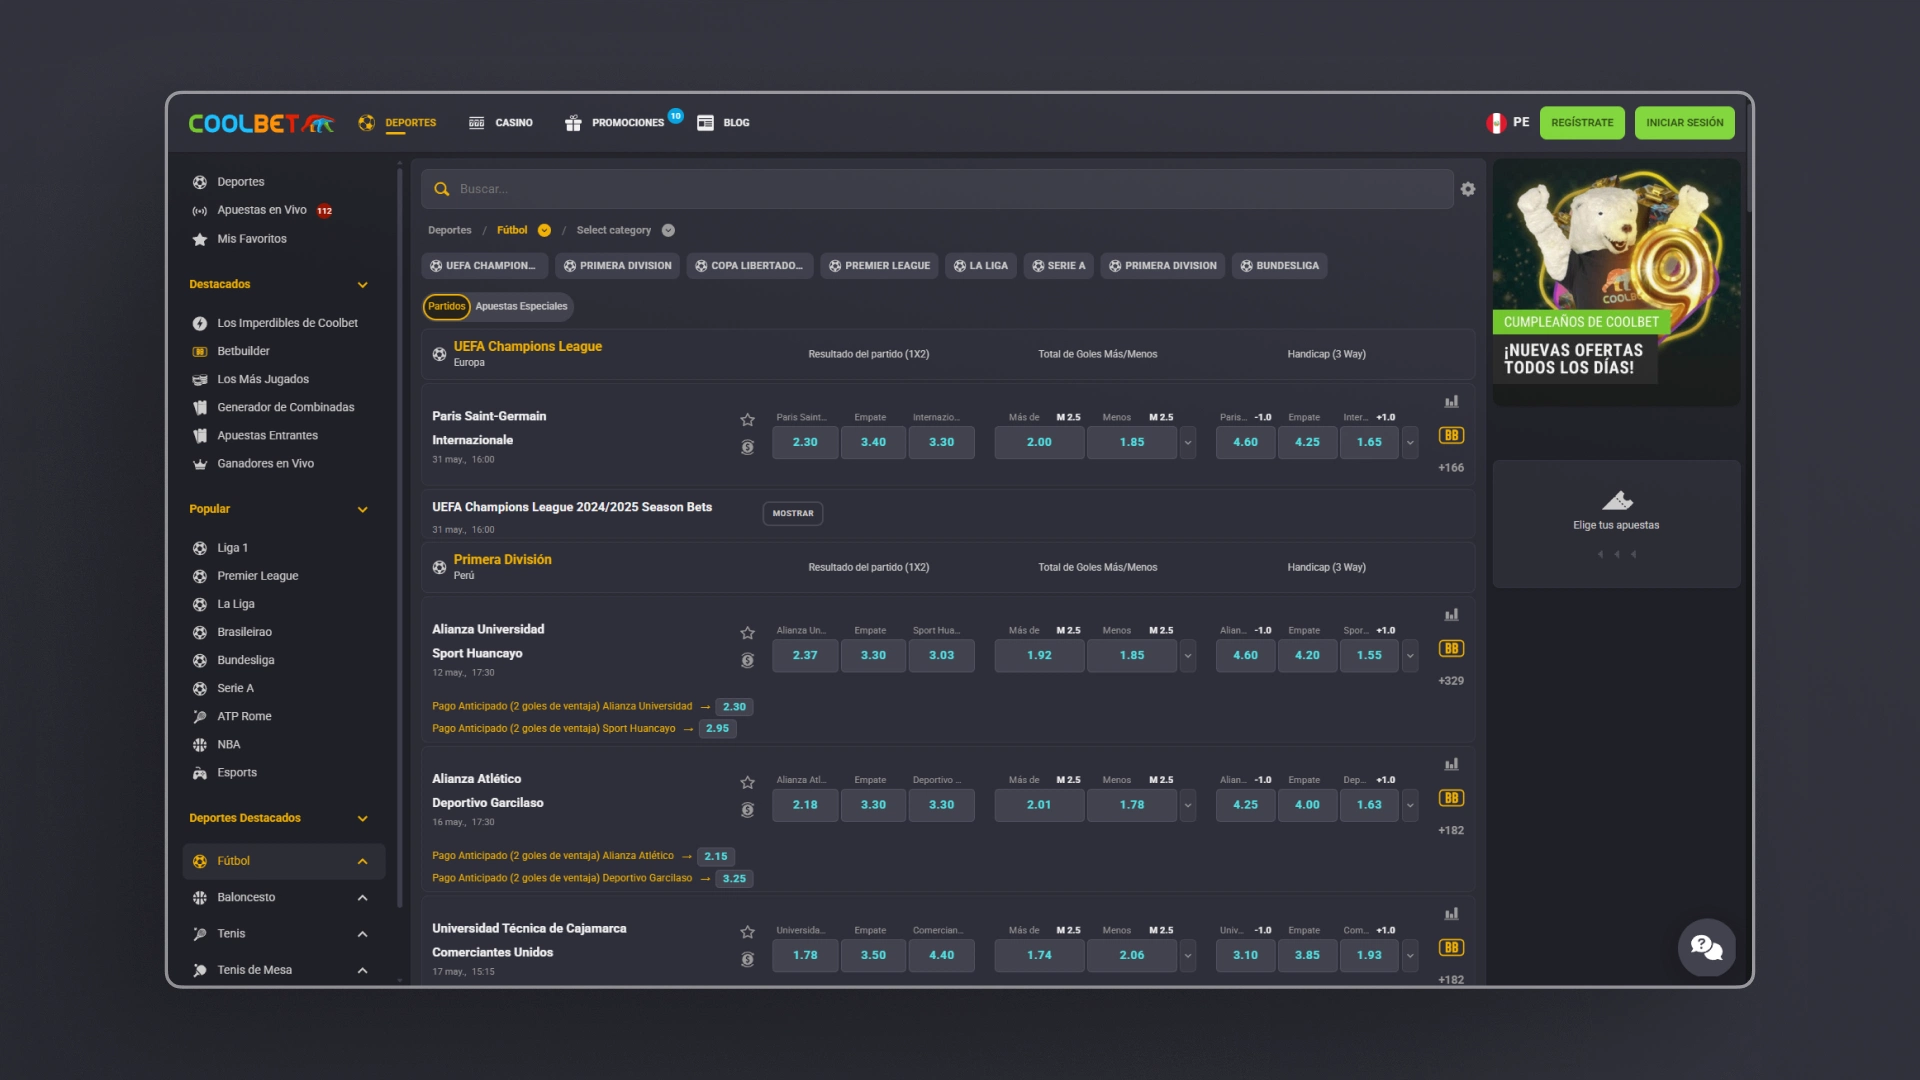Filter by Copa Libertadores league chip

749,266
